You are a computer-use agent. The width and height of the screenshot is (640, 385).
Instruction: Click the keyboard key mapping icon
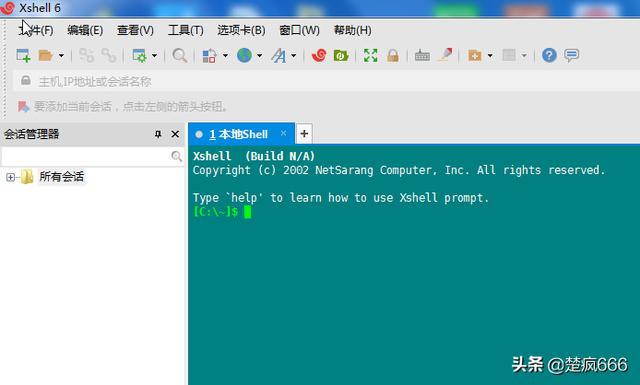point(422,56)
